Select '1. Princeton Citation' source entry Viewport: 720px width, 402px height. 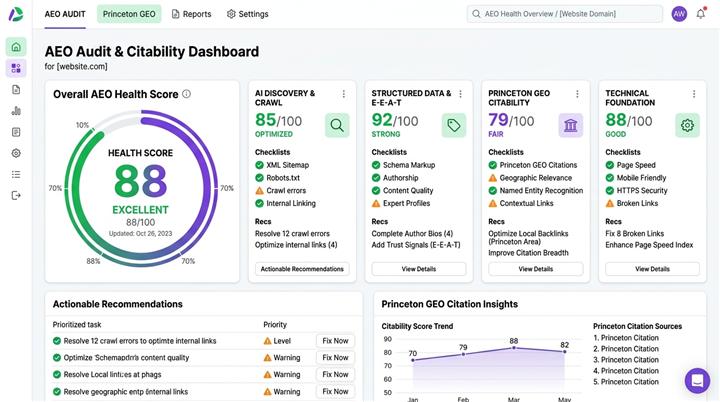626,338
